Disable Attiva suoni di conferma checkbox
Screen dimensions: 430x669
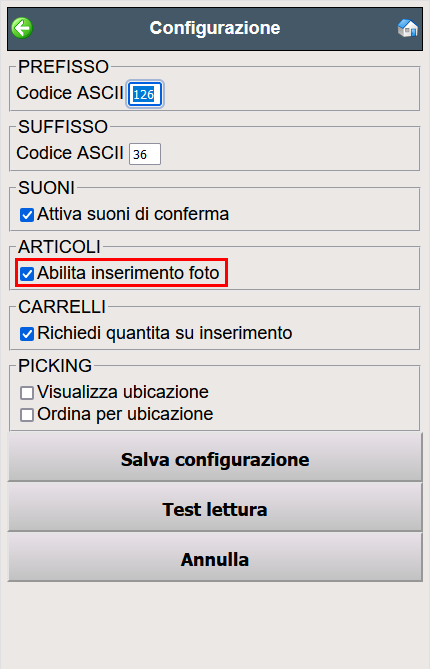[x=27, y=215]
